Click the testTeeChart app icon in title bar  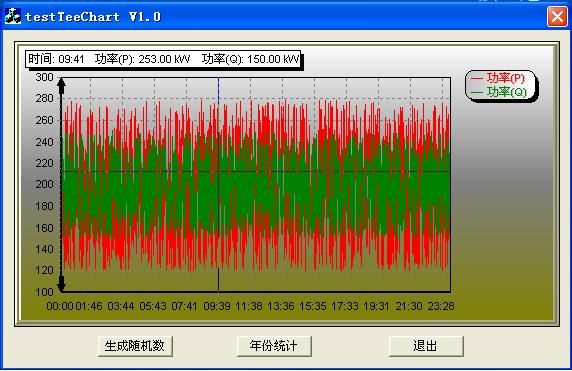click(12, 17)
